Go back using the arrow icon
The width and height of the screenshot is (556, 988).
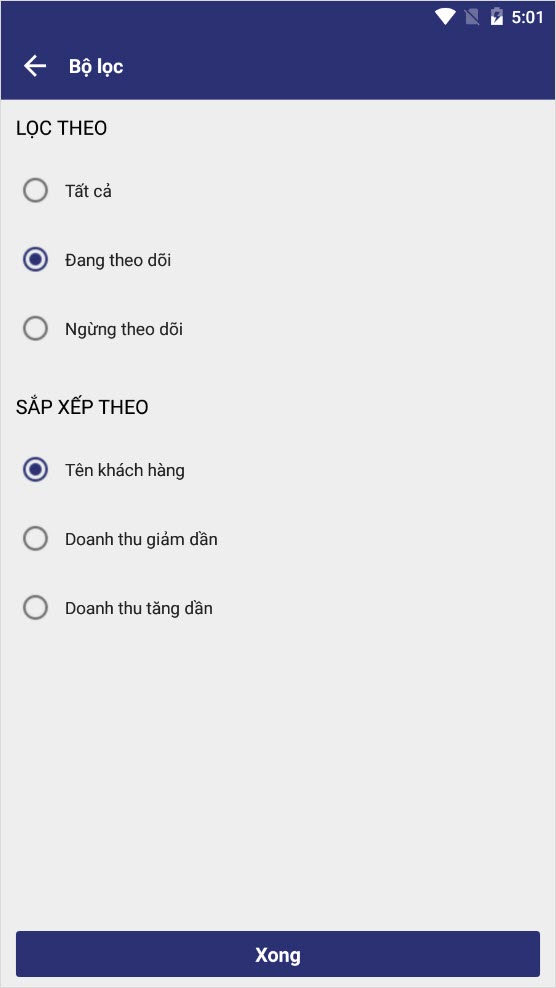(35, 66)
